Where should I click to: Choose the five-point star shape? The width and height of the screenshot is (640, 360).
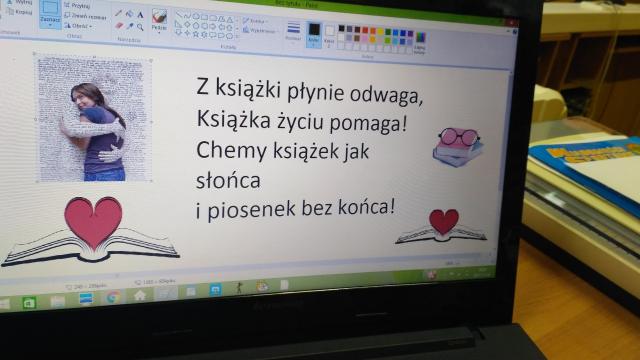[x=195, y=34]
